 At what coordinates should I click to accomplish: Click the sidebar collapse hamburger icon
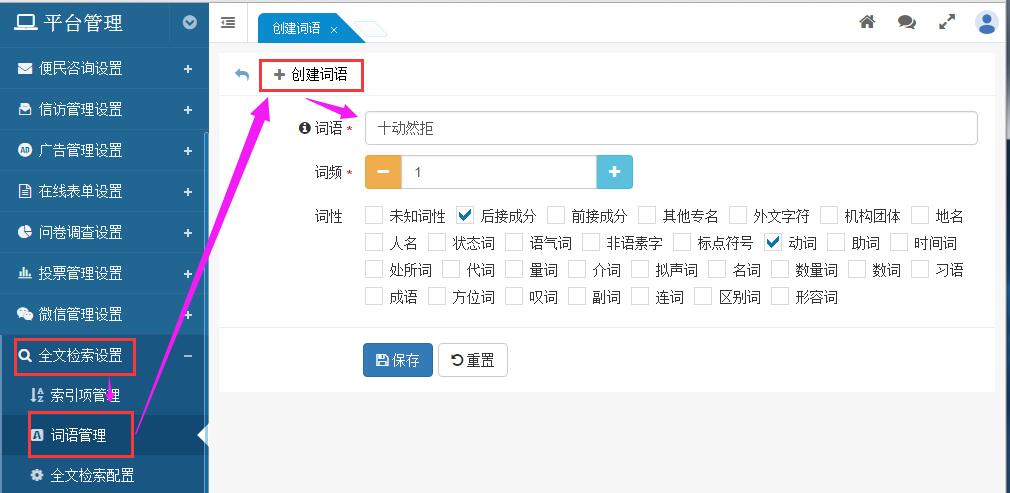(228, 22)
